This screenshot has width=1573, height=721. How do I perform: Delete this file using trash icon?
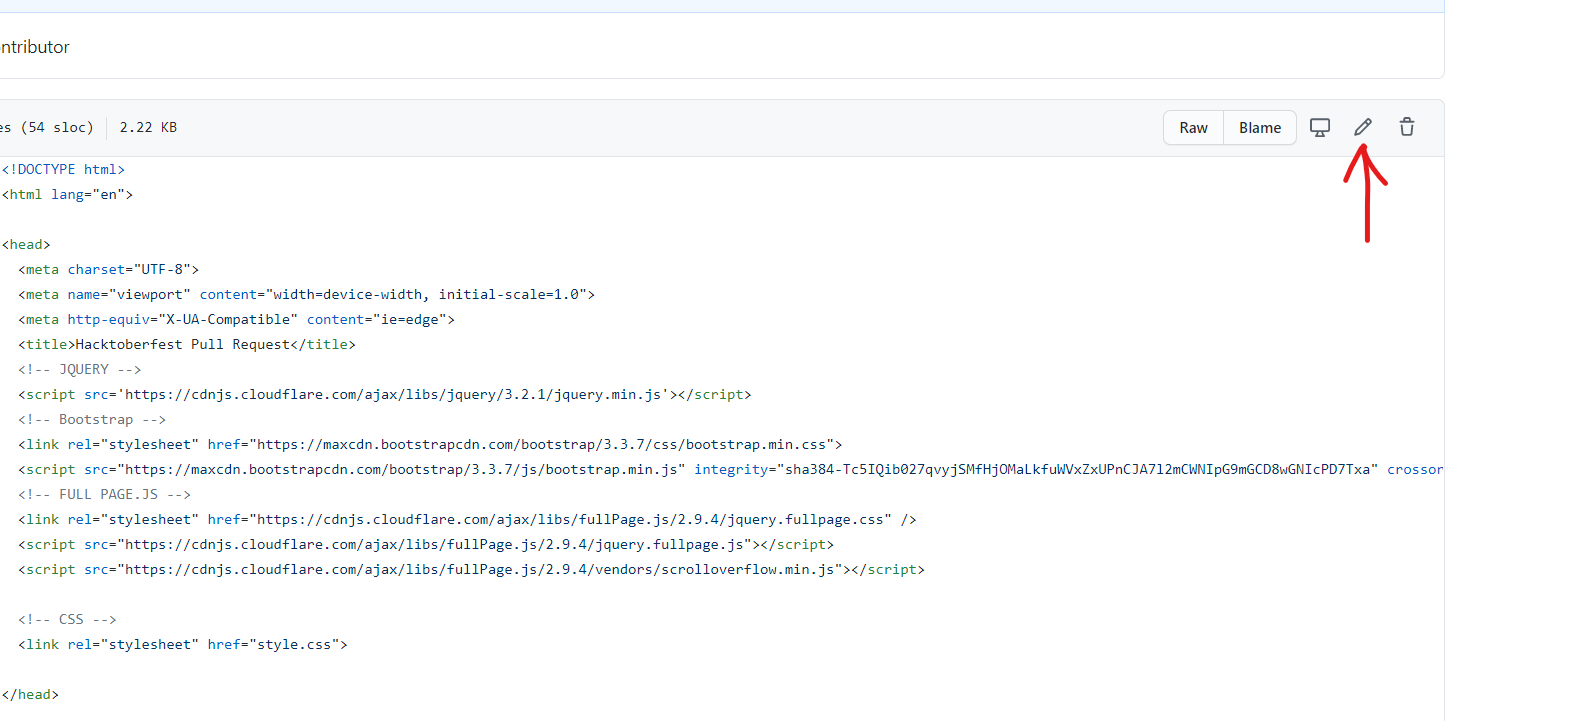click(1407, 127)
